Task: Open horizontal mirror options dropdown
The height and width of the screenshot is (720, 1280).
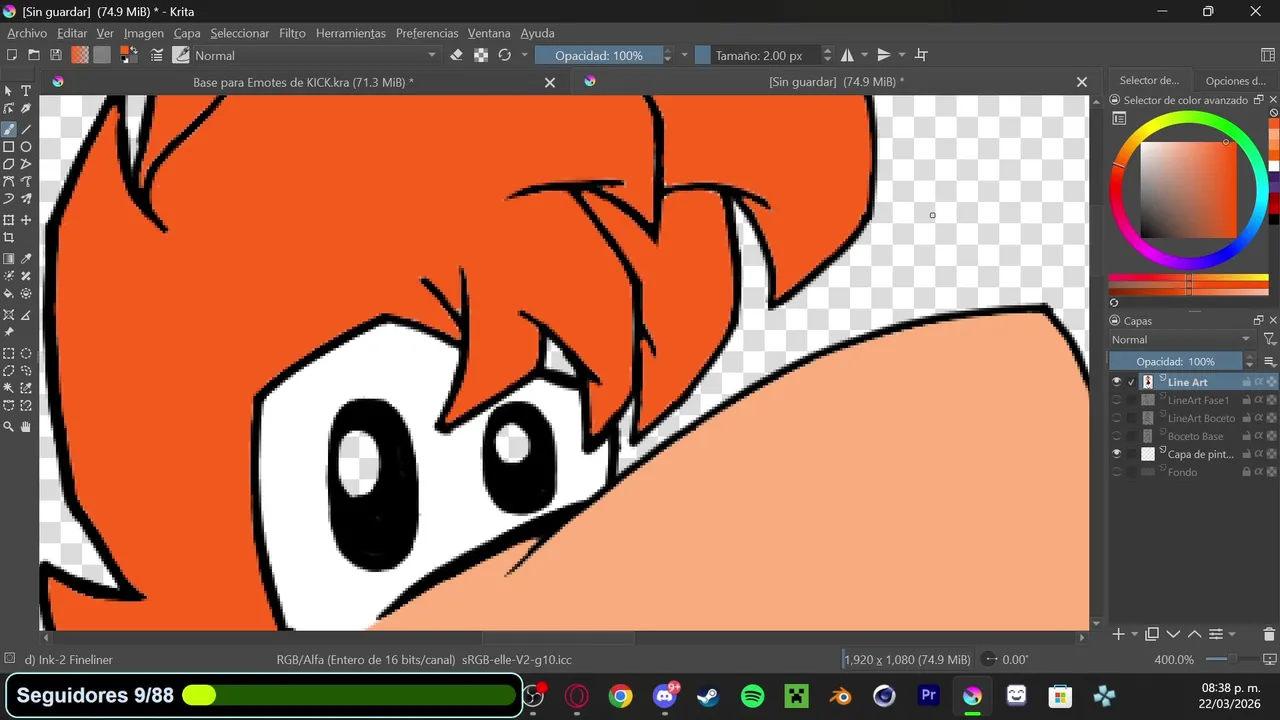Action: [863, 55]
